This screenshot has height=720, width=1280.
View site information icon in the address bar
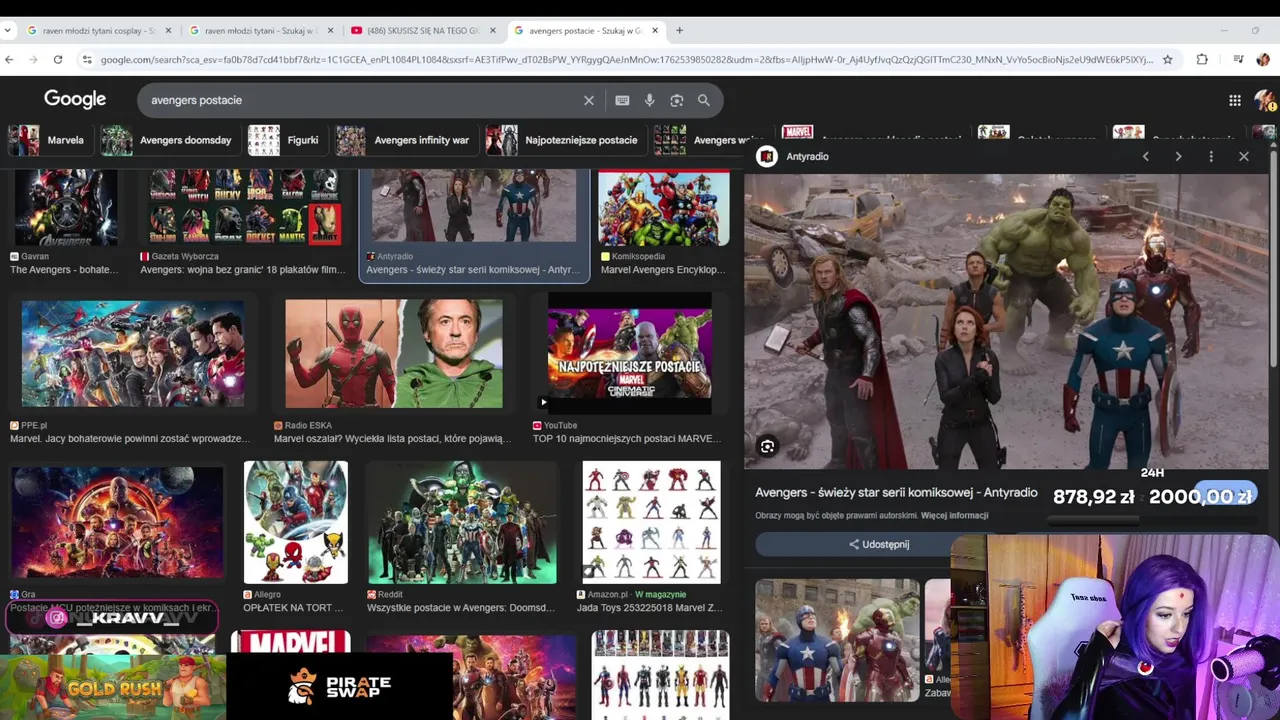pyautogui.click(x=88, y=60)
